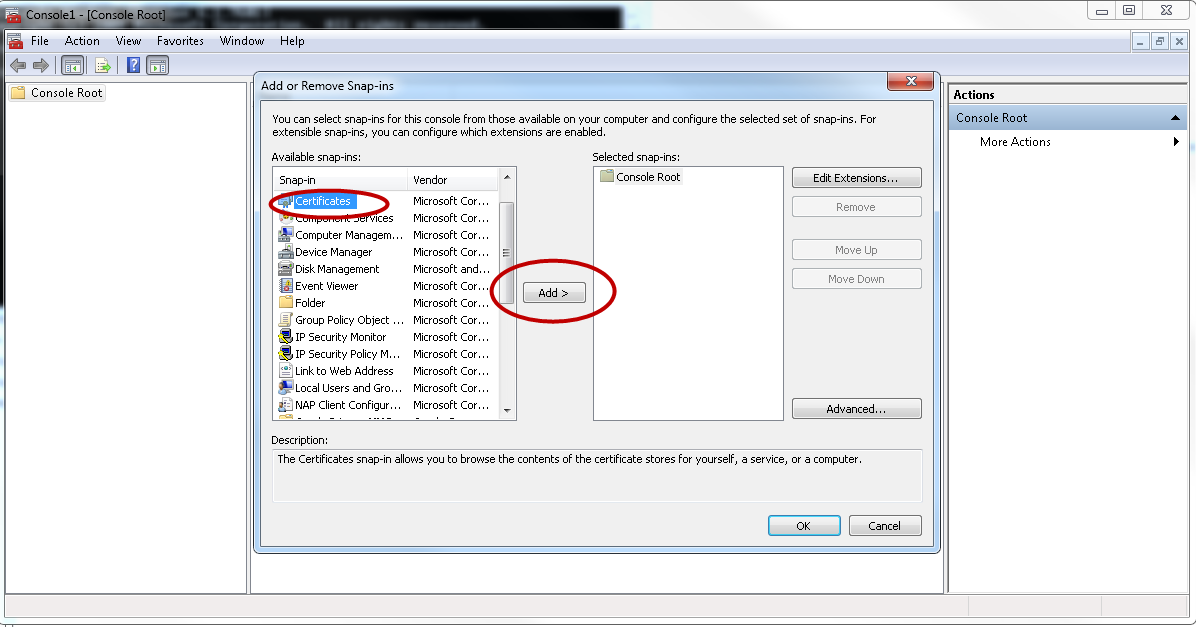Click the Edit Extensions button

(x=857, y=178)
